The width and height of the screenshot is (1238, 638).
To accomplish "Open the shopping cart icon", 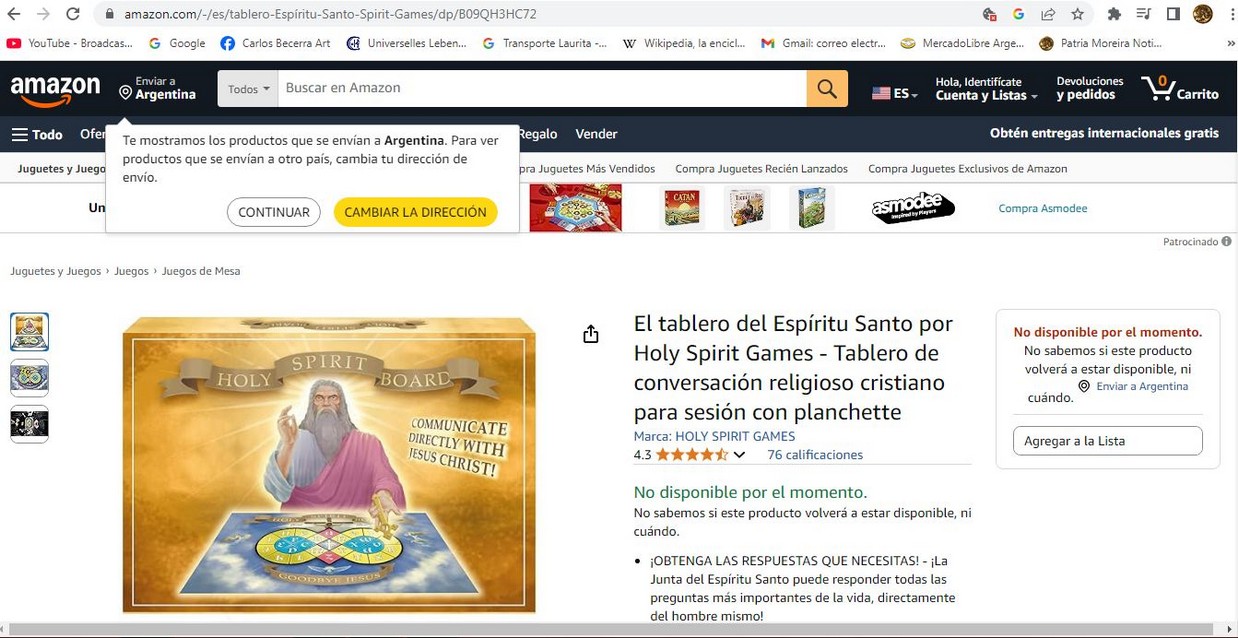I will 1180,88.
